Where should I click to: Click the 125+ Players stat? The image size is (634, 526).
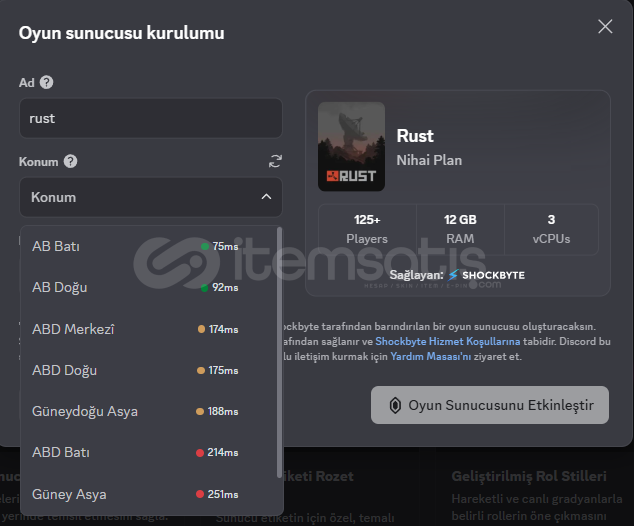(367, 229)
